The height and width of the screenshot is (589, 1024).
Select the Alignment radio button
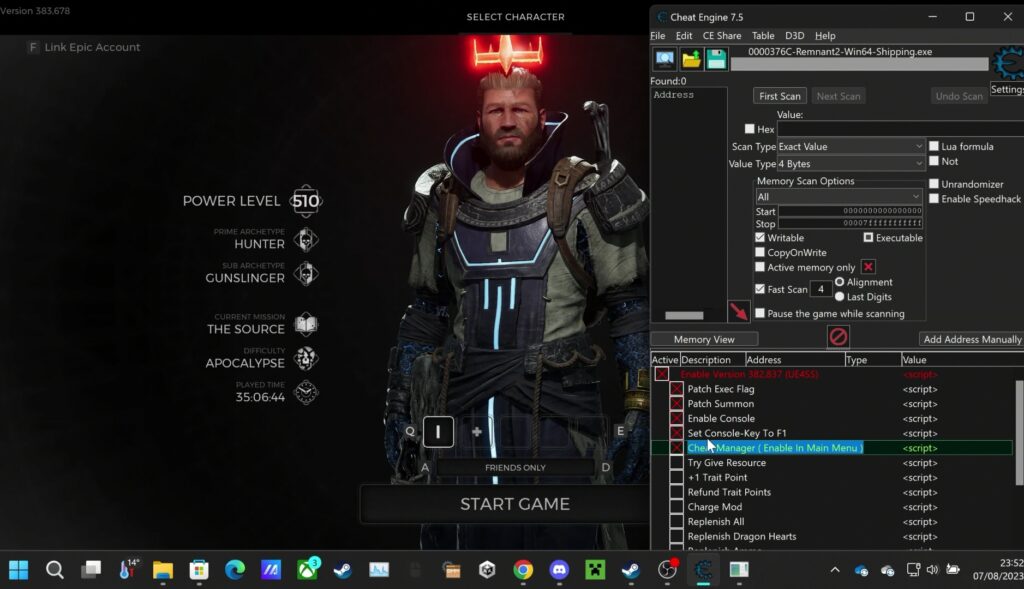(840, 281)
